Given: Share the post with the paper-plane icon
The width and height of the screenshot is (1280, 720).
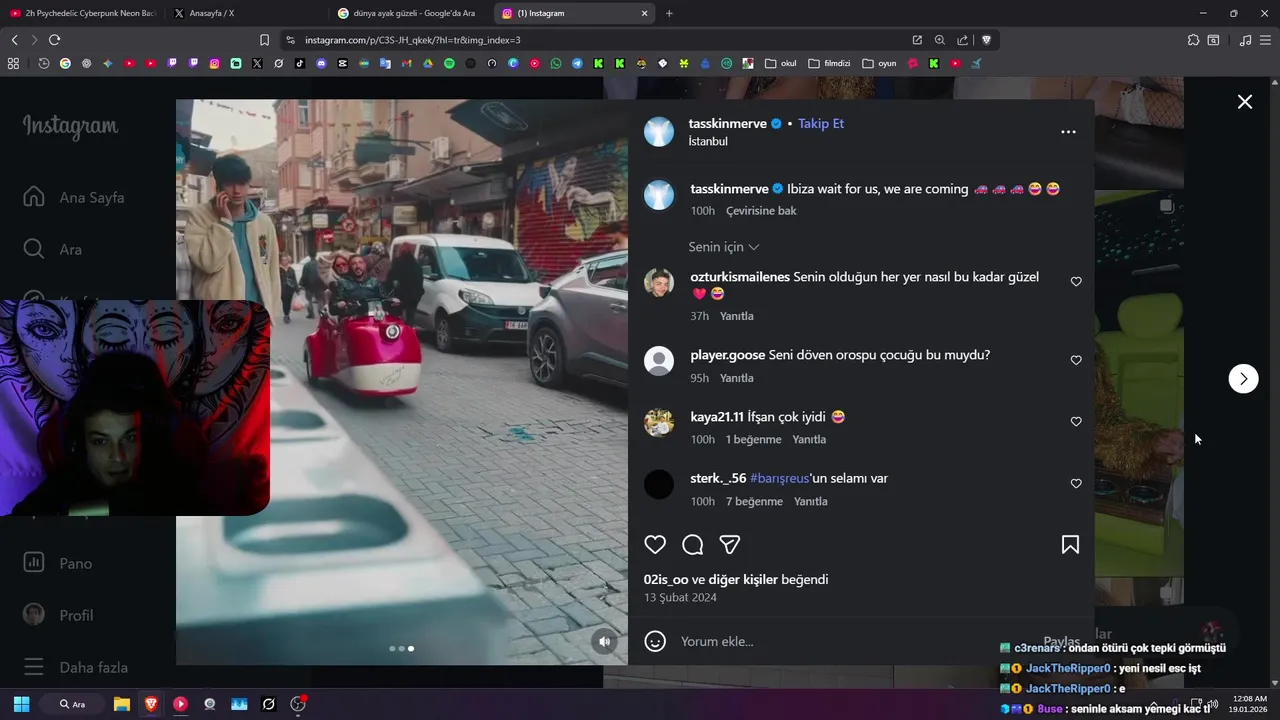Looking at the screenshot, I should 730,545.
